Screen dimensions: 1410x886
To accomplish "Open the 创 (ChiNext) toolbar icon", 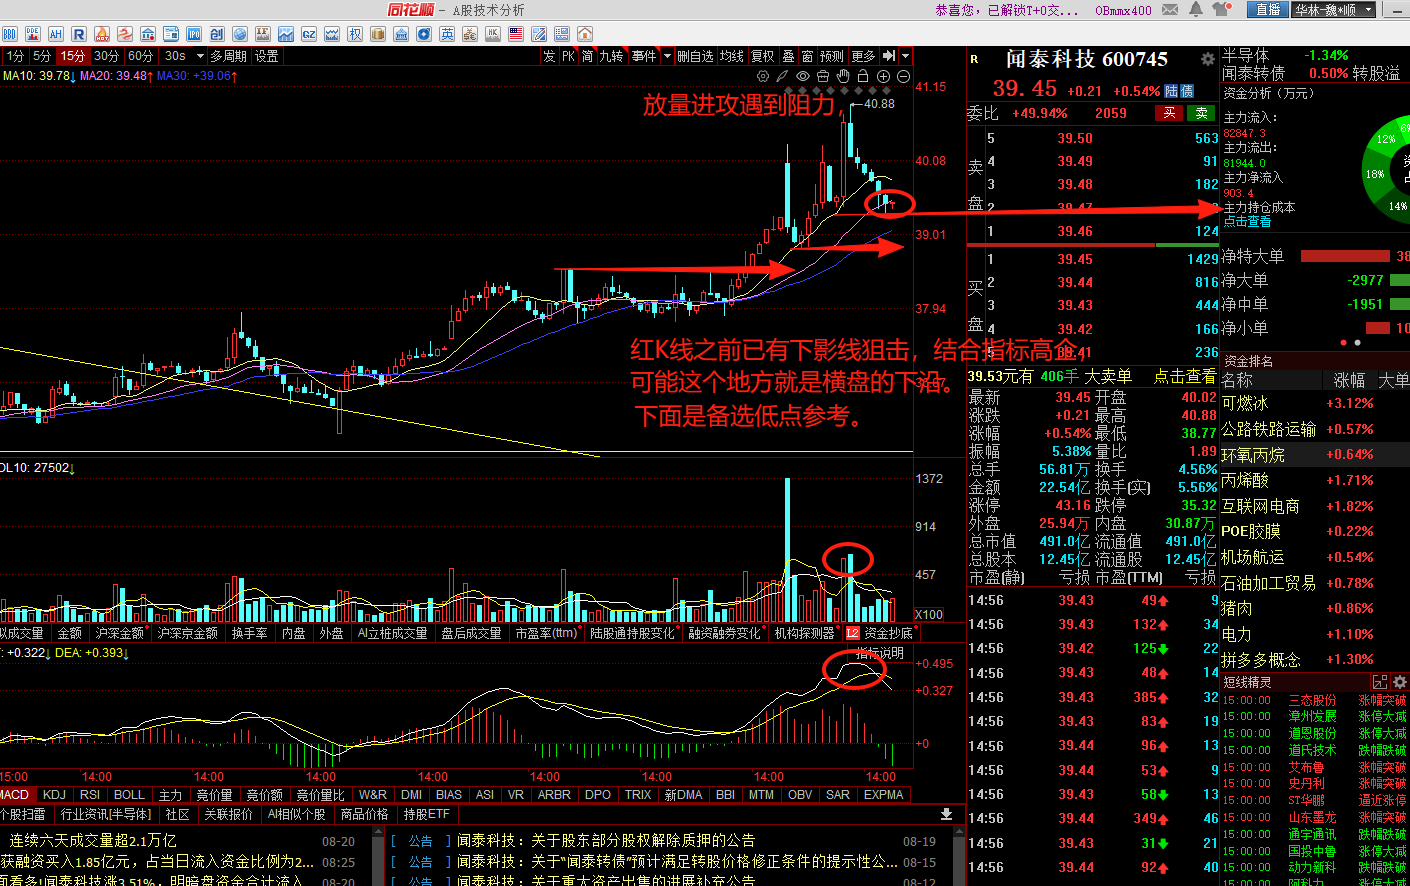I will tap(217, 34).
